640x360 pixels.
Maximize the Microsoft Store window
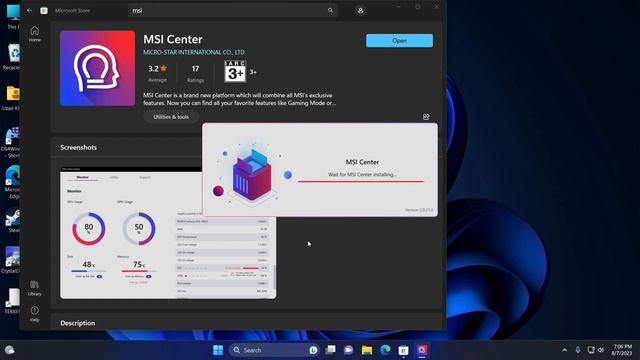418,7
